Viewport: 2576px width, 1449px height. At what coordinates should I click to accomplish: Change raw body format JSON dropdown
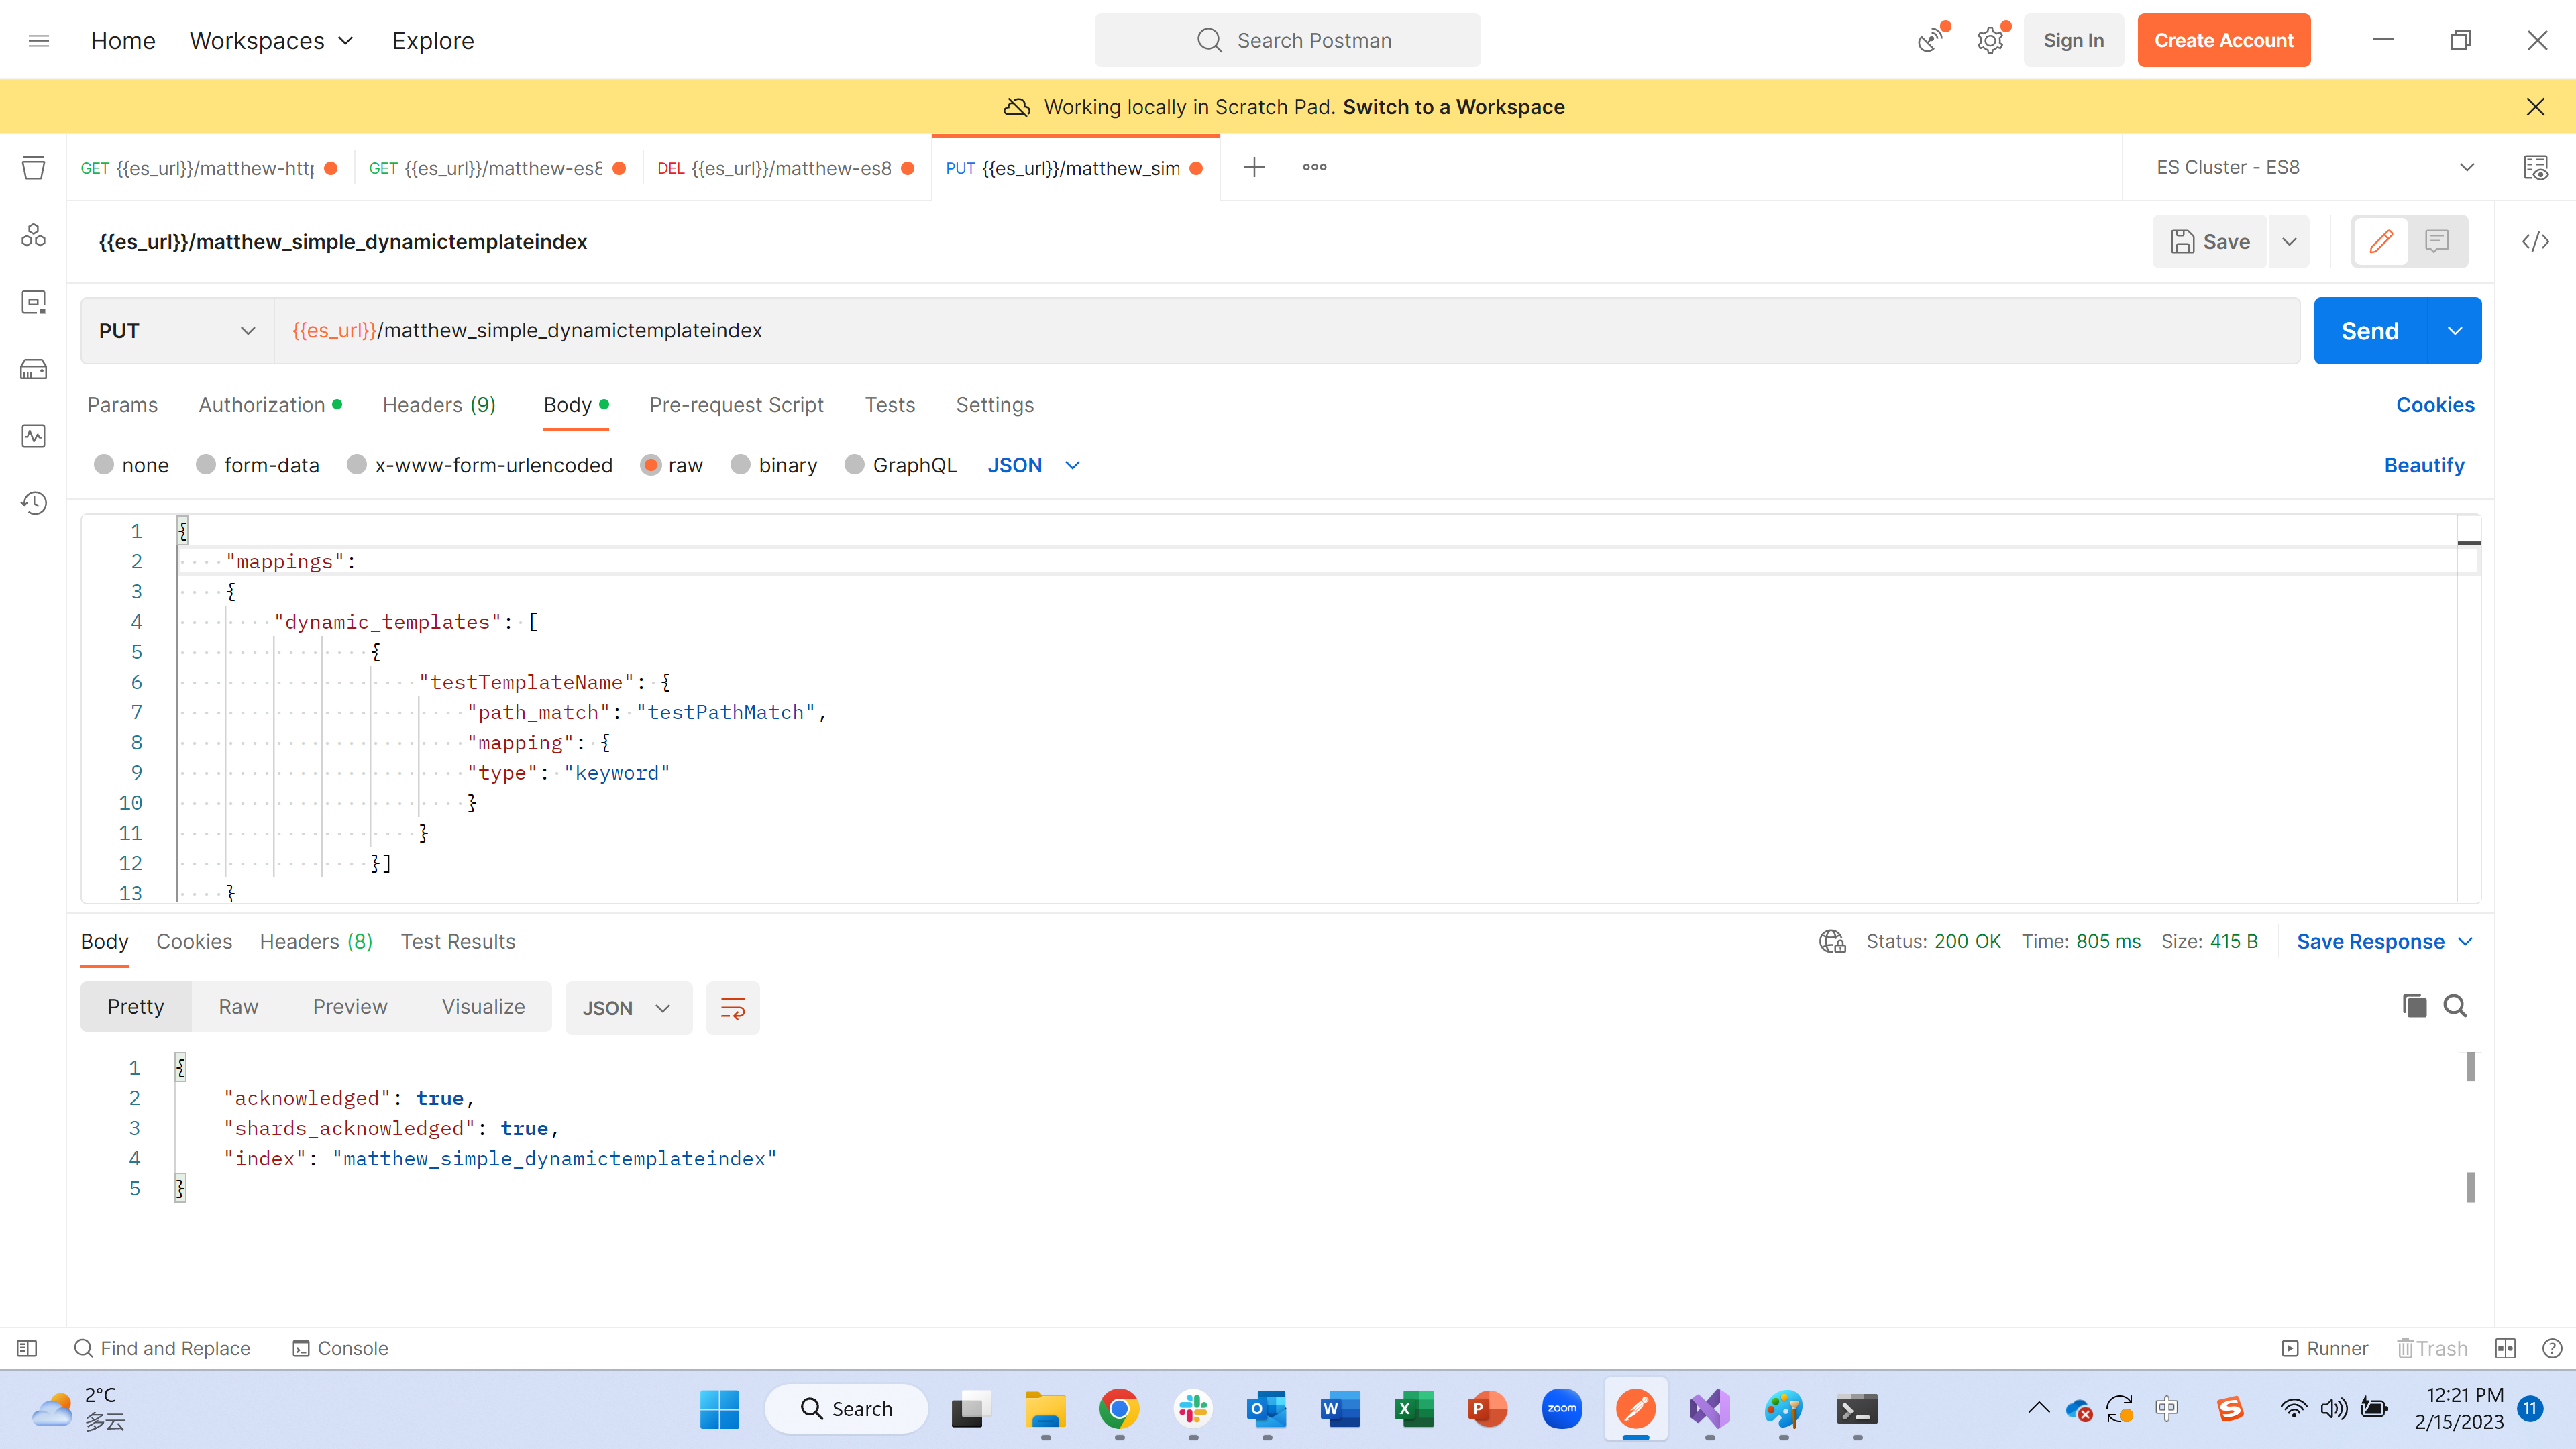[1034, 465]
